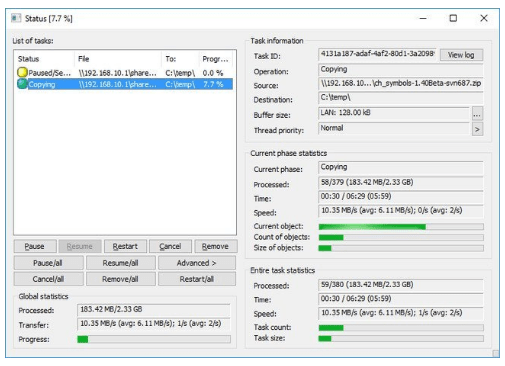Click entire task Time field
Screen dimensions: 505x366
coord(401,299)
